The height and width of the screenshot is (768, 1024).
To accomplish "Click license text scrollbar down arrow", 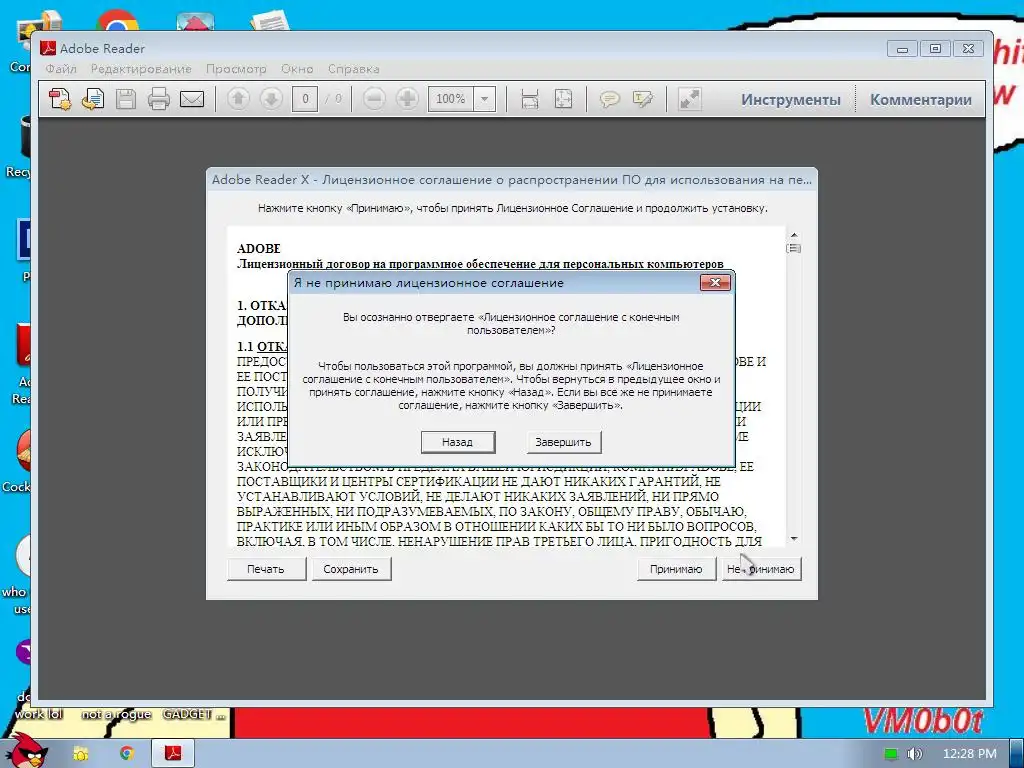I will coord(793,539).
